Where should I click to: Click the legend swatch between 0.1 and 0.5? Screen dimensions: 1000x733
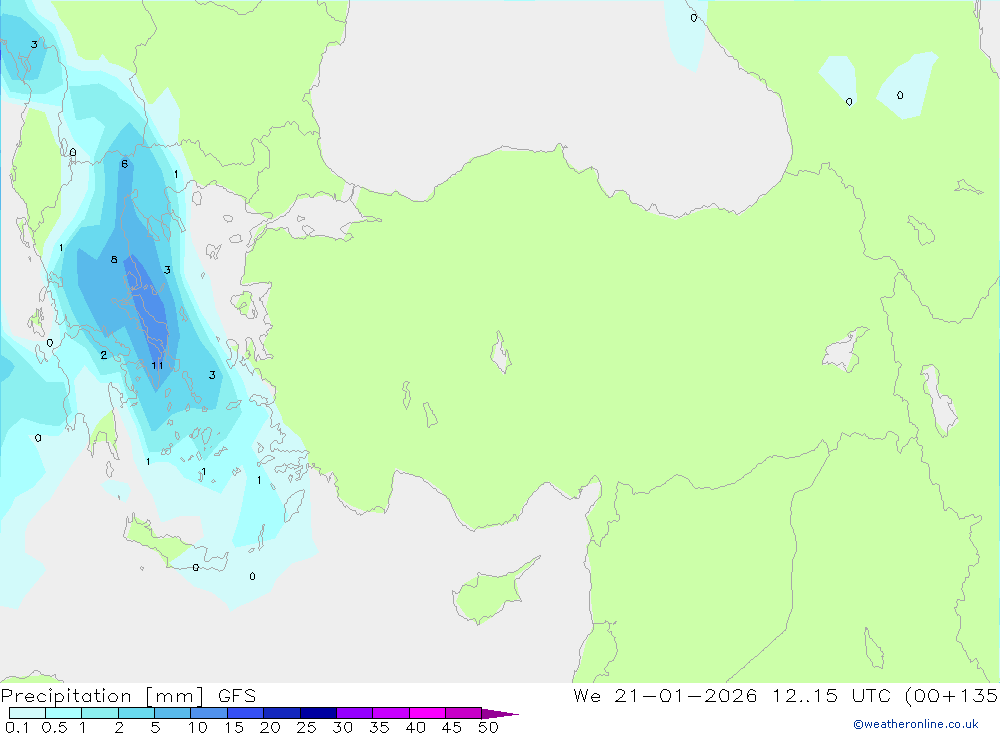[27, 713]
